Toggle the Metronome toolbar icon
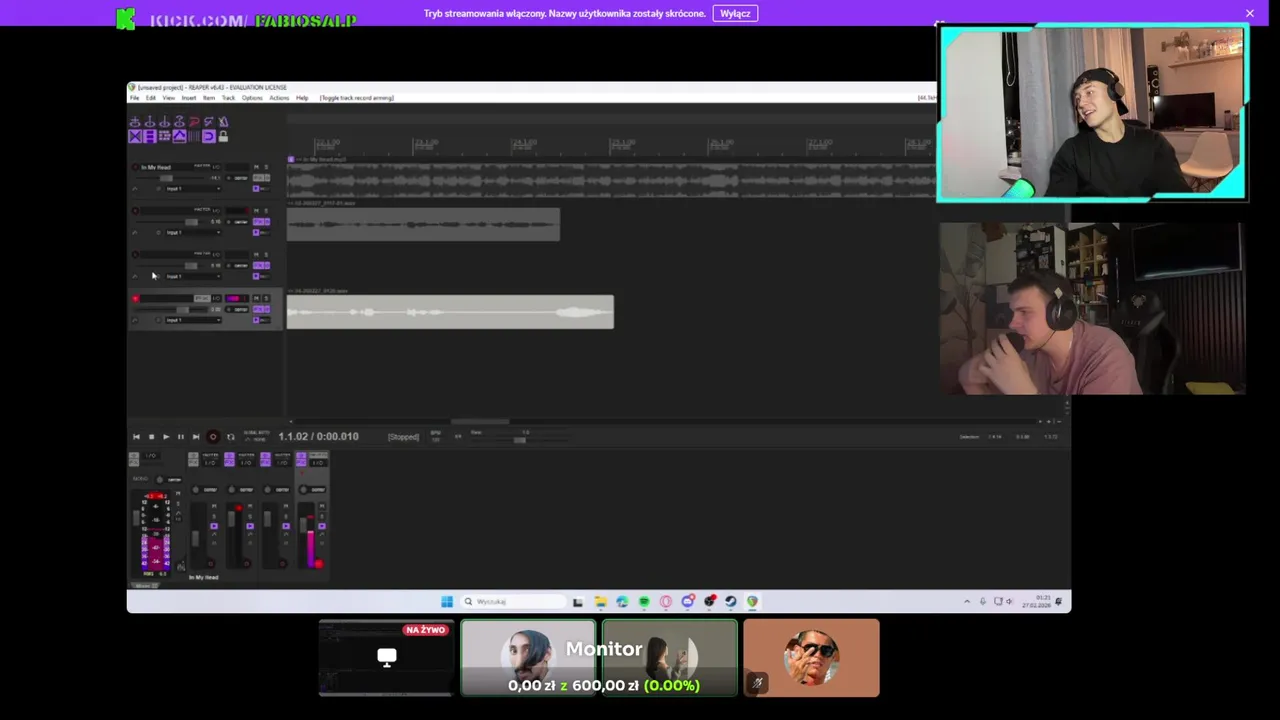 click(223, 122)
